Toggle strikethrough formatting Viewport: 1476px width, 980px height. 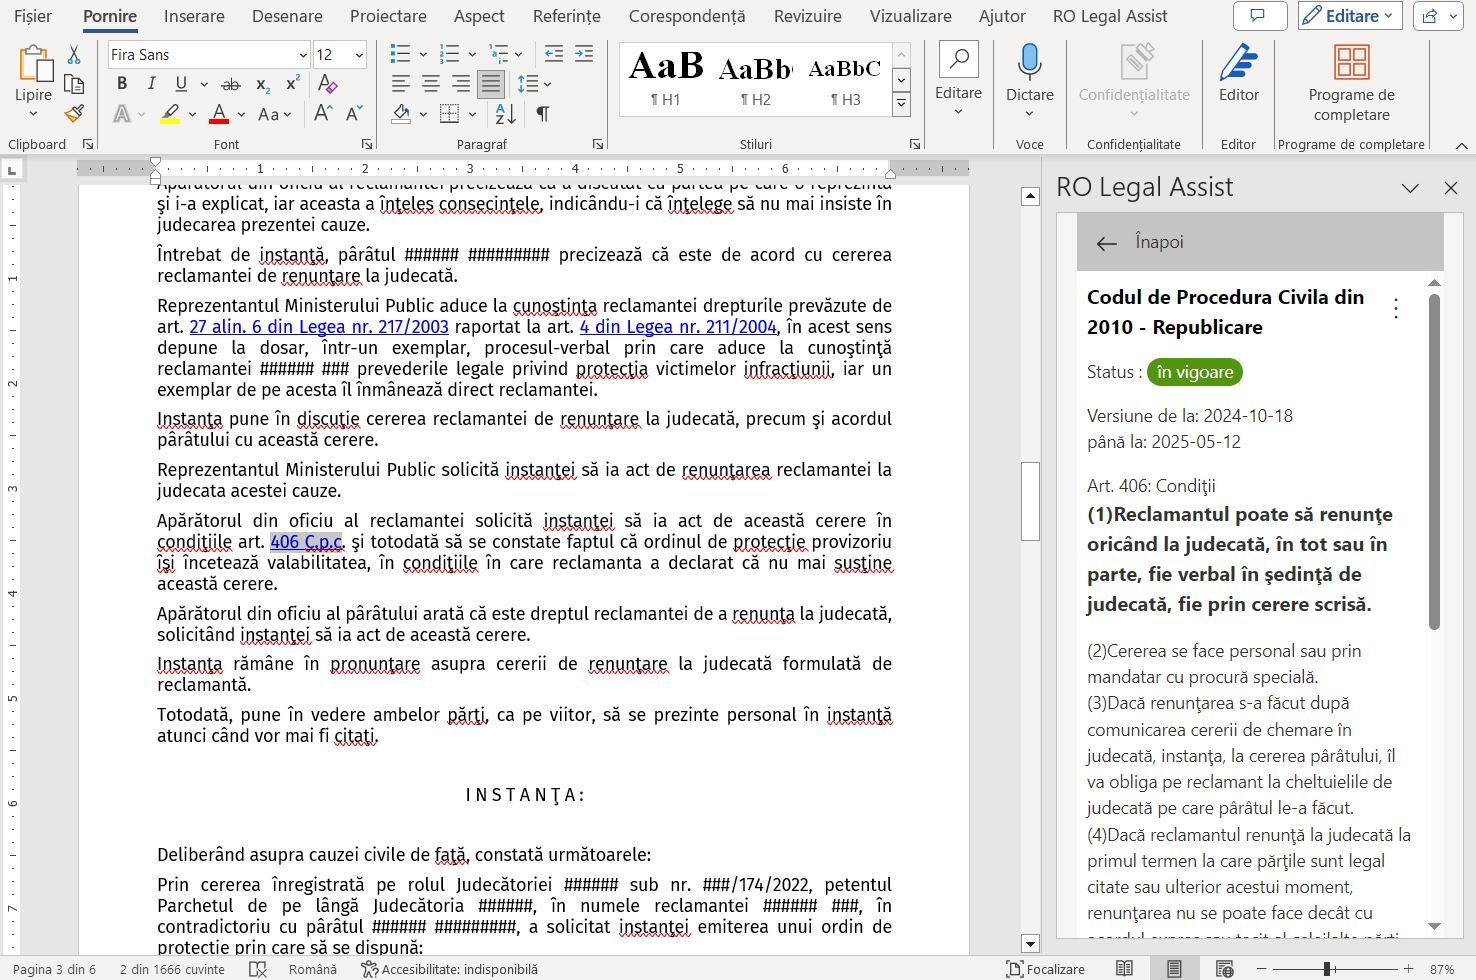coord(231,85)
